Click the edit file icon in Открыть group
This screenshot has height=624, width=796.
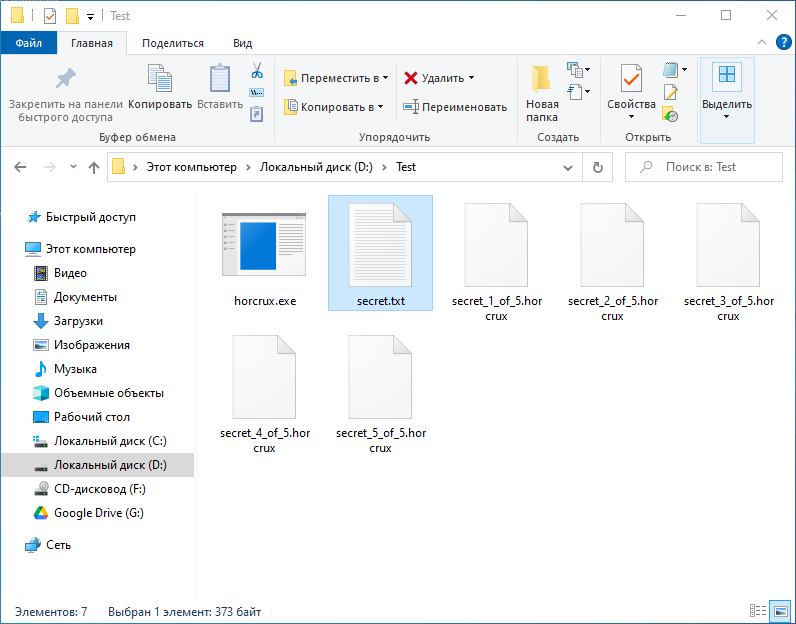pyautogui.click(x=670, y=92)
